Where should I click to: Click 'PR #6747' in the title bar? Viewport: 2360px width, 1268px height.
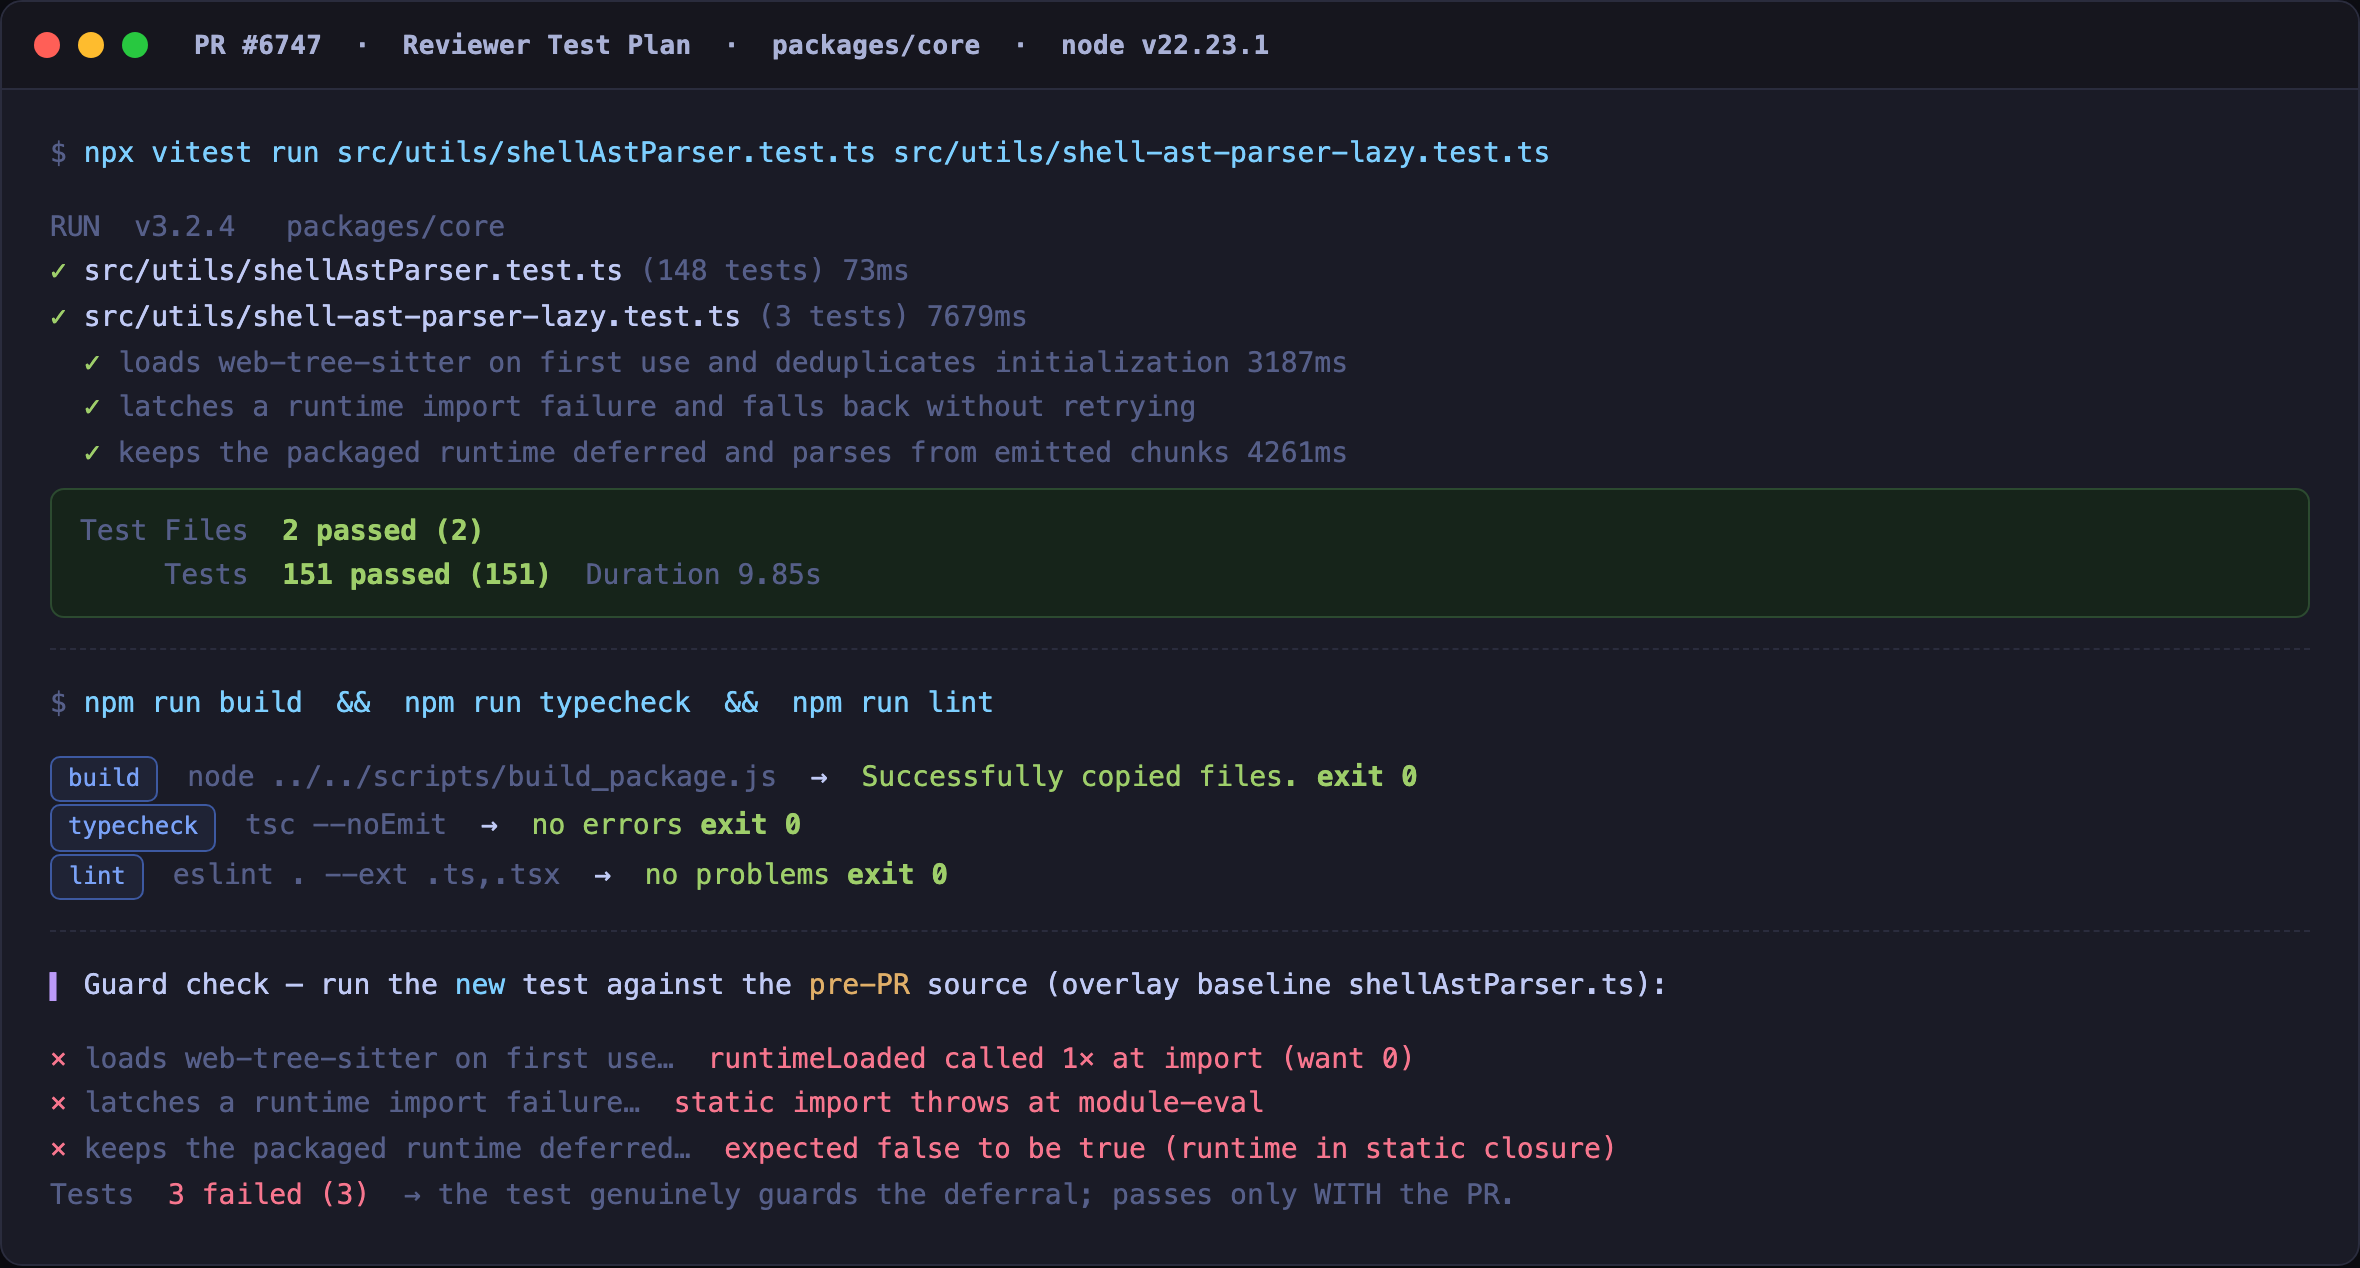click(258, 45)
